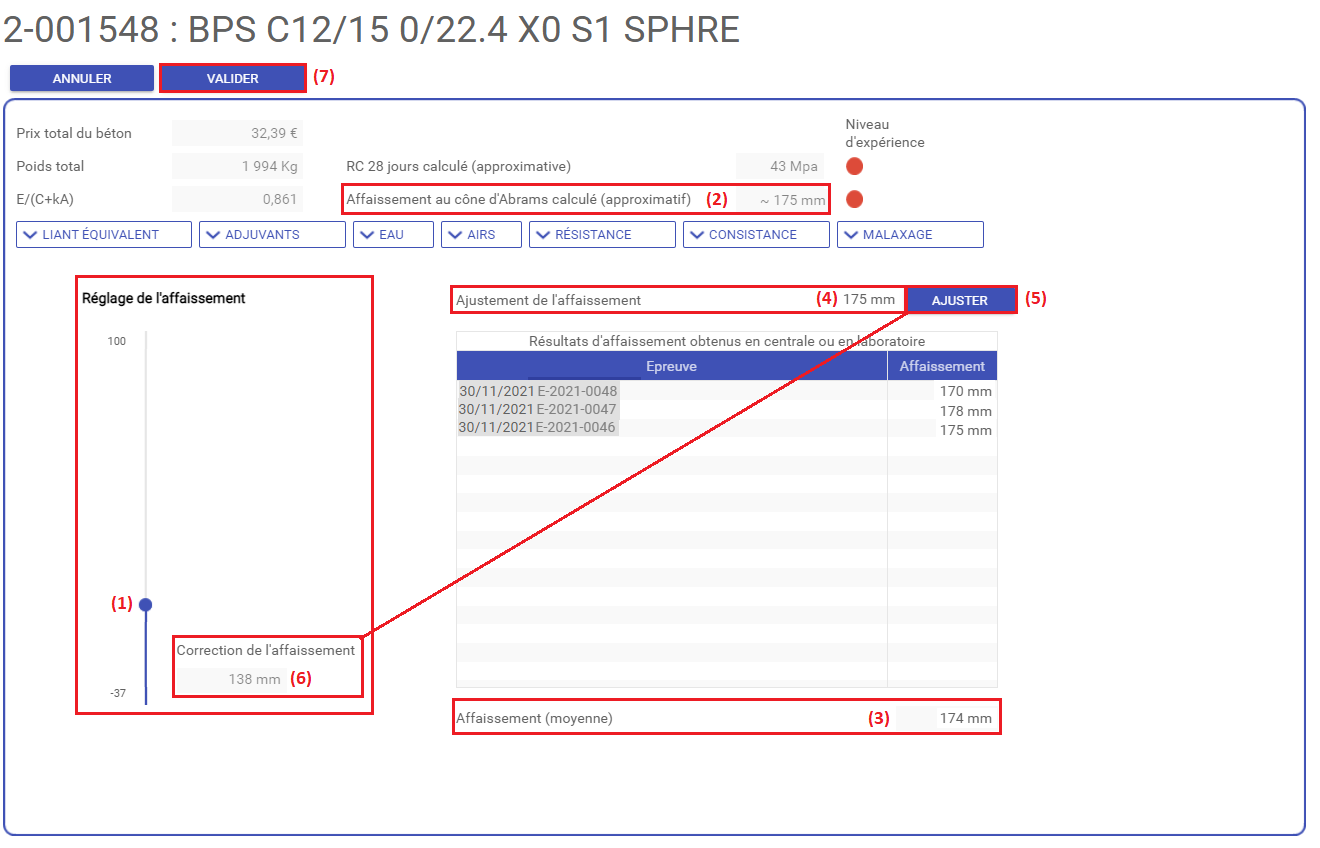
Task: Click the Réglage de l'affaissement heading
Action: pos(164,298)
